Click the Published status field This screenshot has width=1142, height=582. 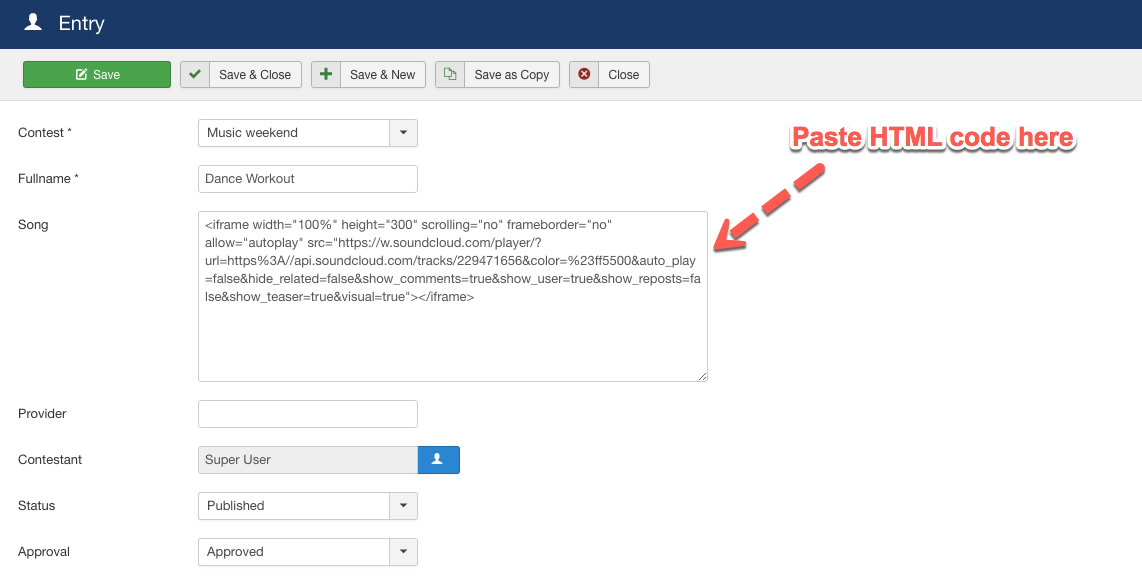coord(290,506)
